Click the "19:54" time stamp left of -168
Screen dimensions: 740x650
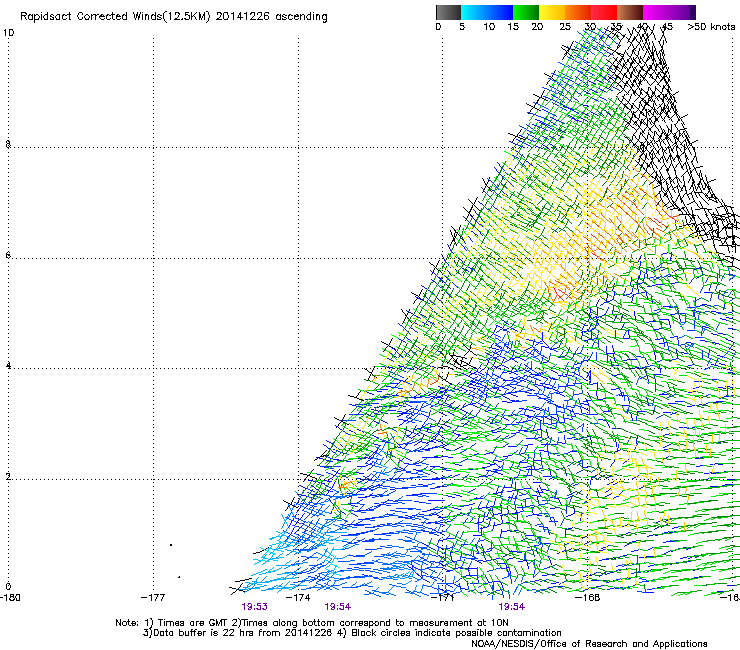pos(512,607)
